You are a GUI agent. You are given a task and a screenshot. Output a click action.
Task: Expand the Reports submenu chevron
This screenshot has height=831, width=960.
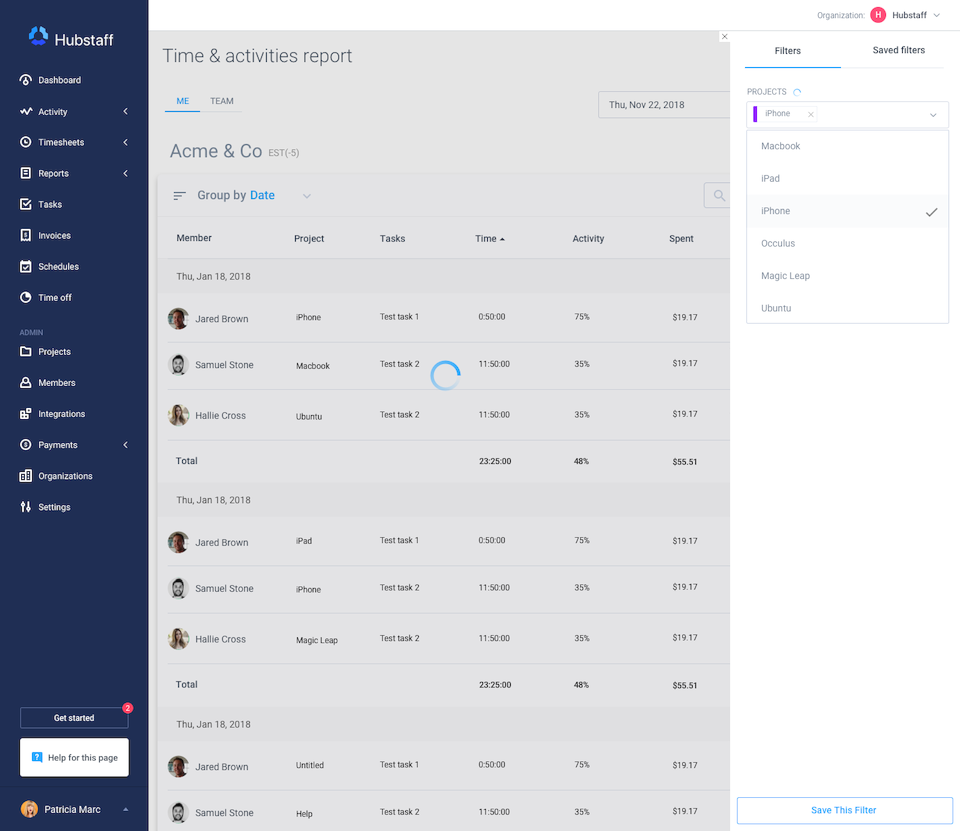coord(126,173)
